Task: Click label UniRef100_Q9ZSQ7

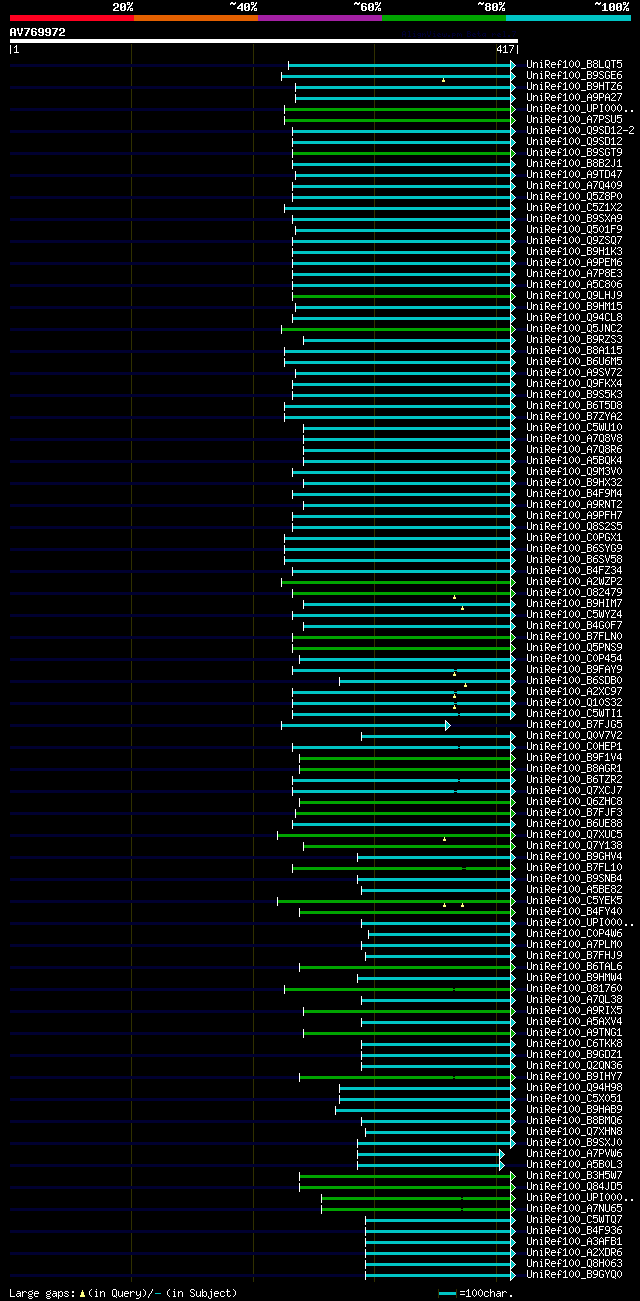Action: coord(574,240)
